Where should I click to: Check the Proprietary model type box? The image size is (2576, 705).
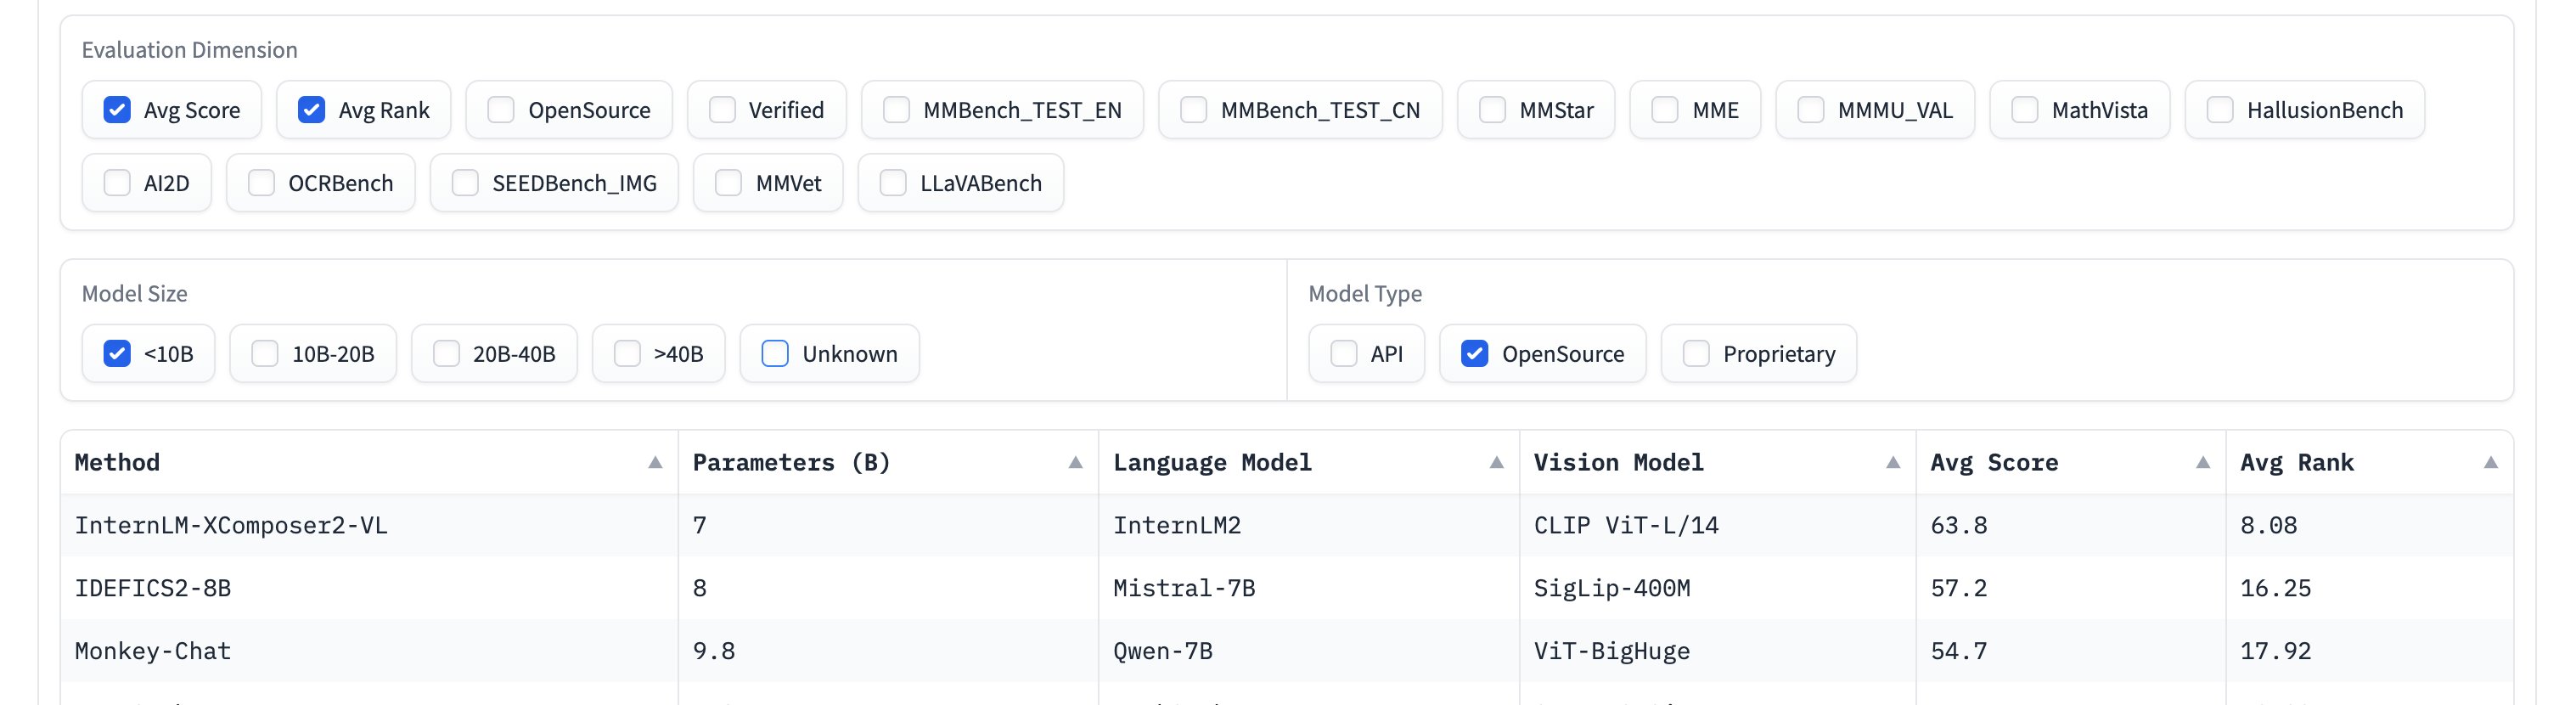(1696, 354)
